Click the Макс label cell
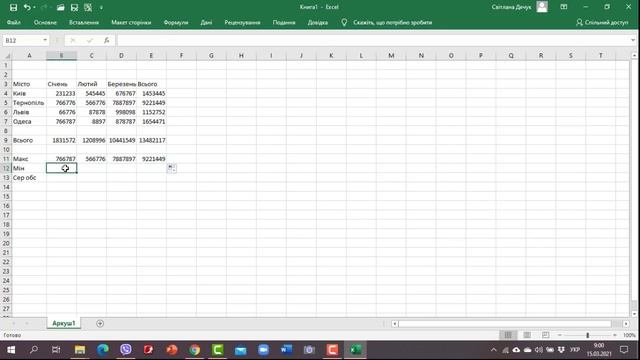Image resolution: width=640 pixels, height=360 pixels. [x=29, y=159]
